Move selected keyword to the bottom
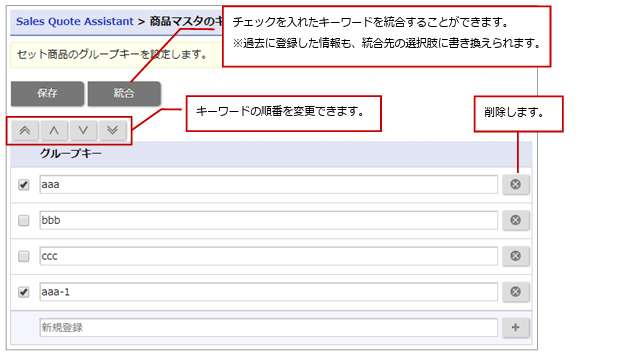 (x=113, y=131)
